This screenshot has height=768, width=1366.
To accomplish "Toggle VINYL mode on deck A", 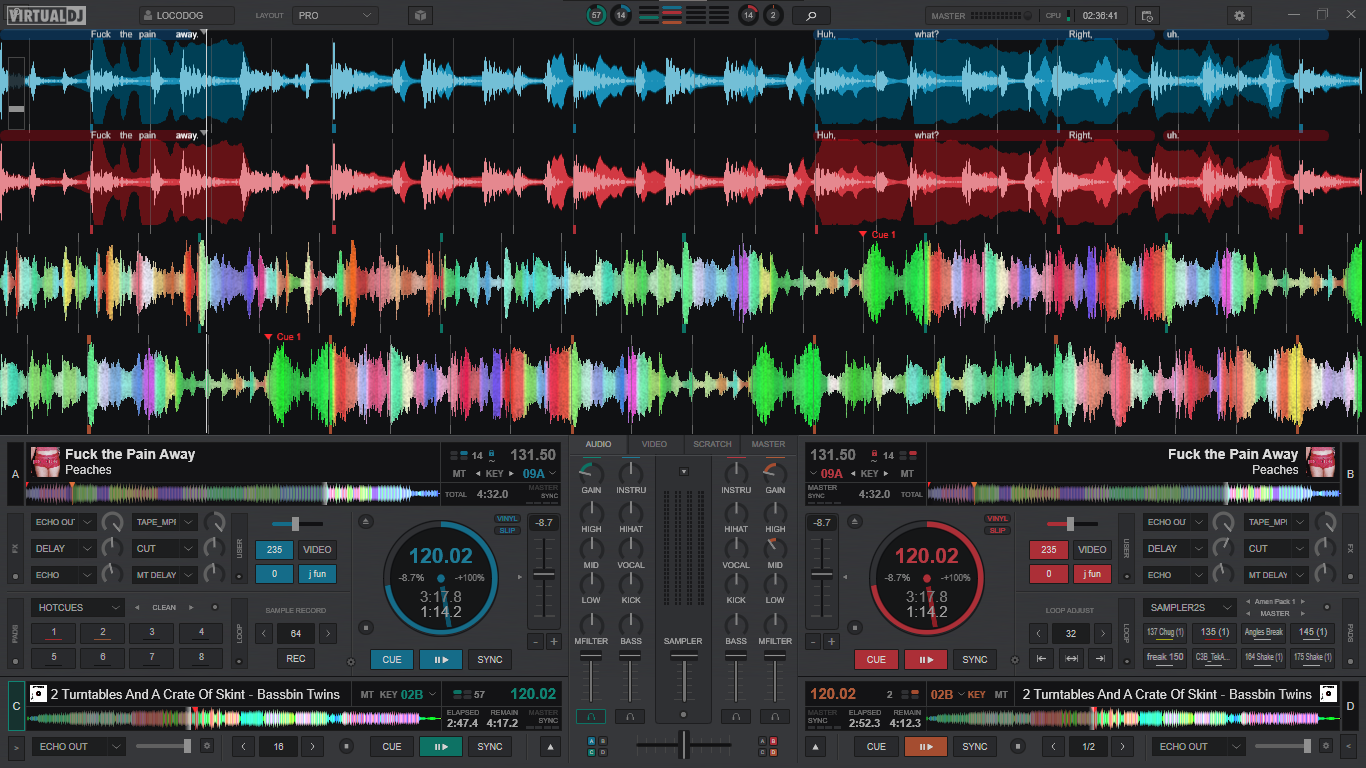I will (507, 519).
